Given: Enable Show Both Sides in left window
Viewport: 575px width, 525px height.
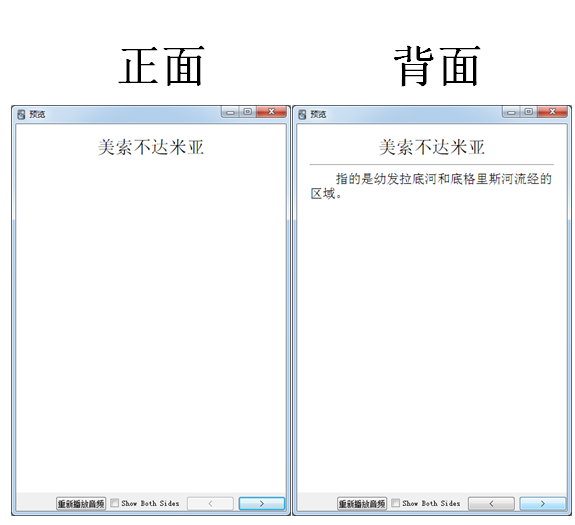Looking at the screenshot, I should click(x=114, y=503).
